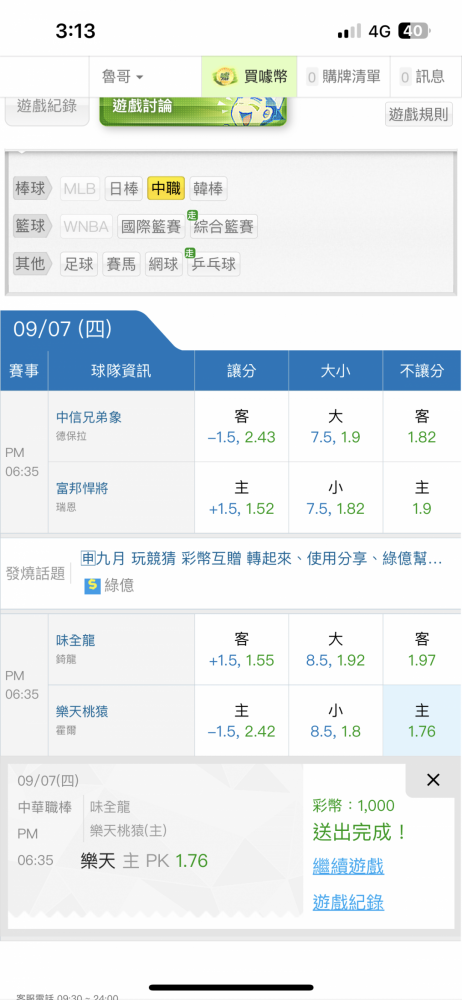Open team link 樂天桃猿
The width and height of the screenshot is (462, 1000).
[x=82, y=711]
